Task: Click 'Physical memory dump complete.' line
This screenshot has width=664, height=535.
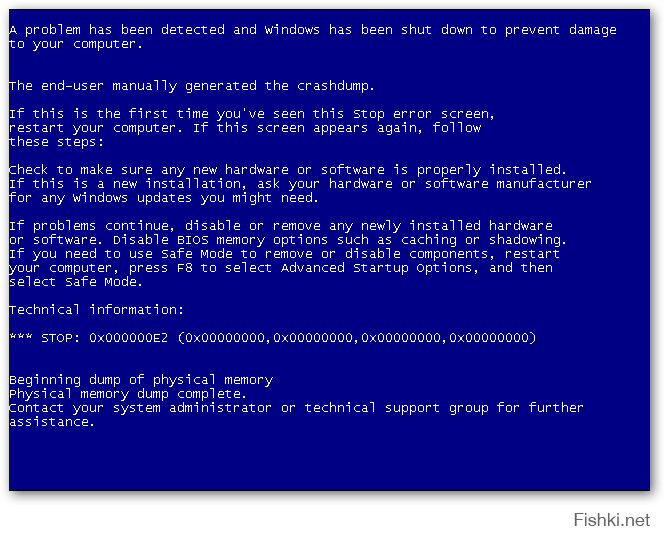Action: [x=127, y=394]
